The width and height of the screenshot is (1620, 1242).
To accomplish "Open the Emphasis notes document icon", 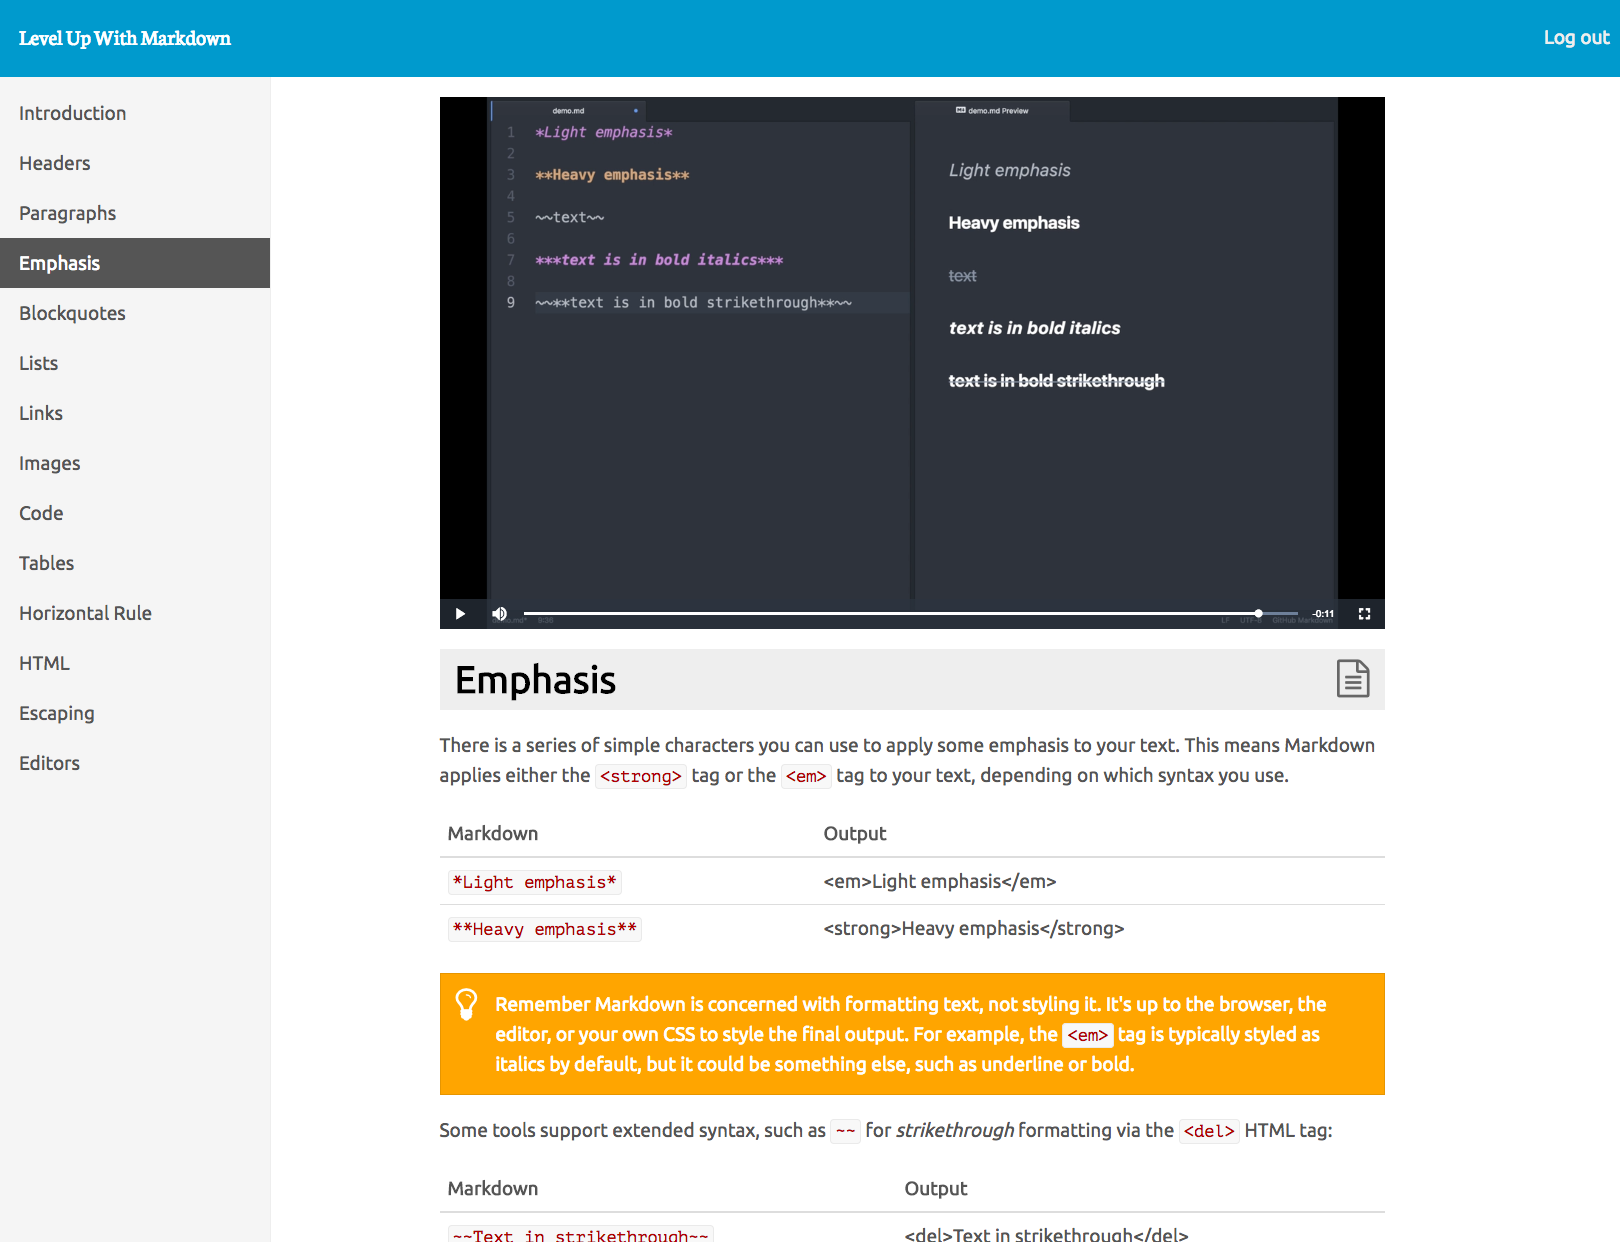I will (1353, 679).
